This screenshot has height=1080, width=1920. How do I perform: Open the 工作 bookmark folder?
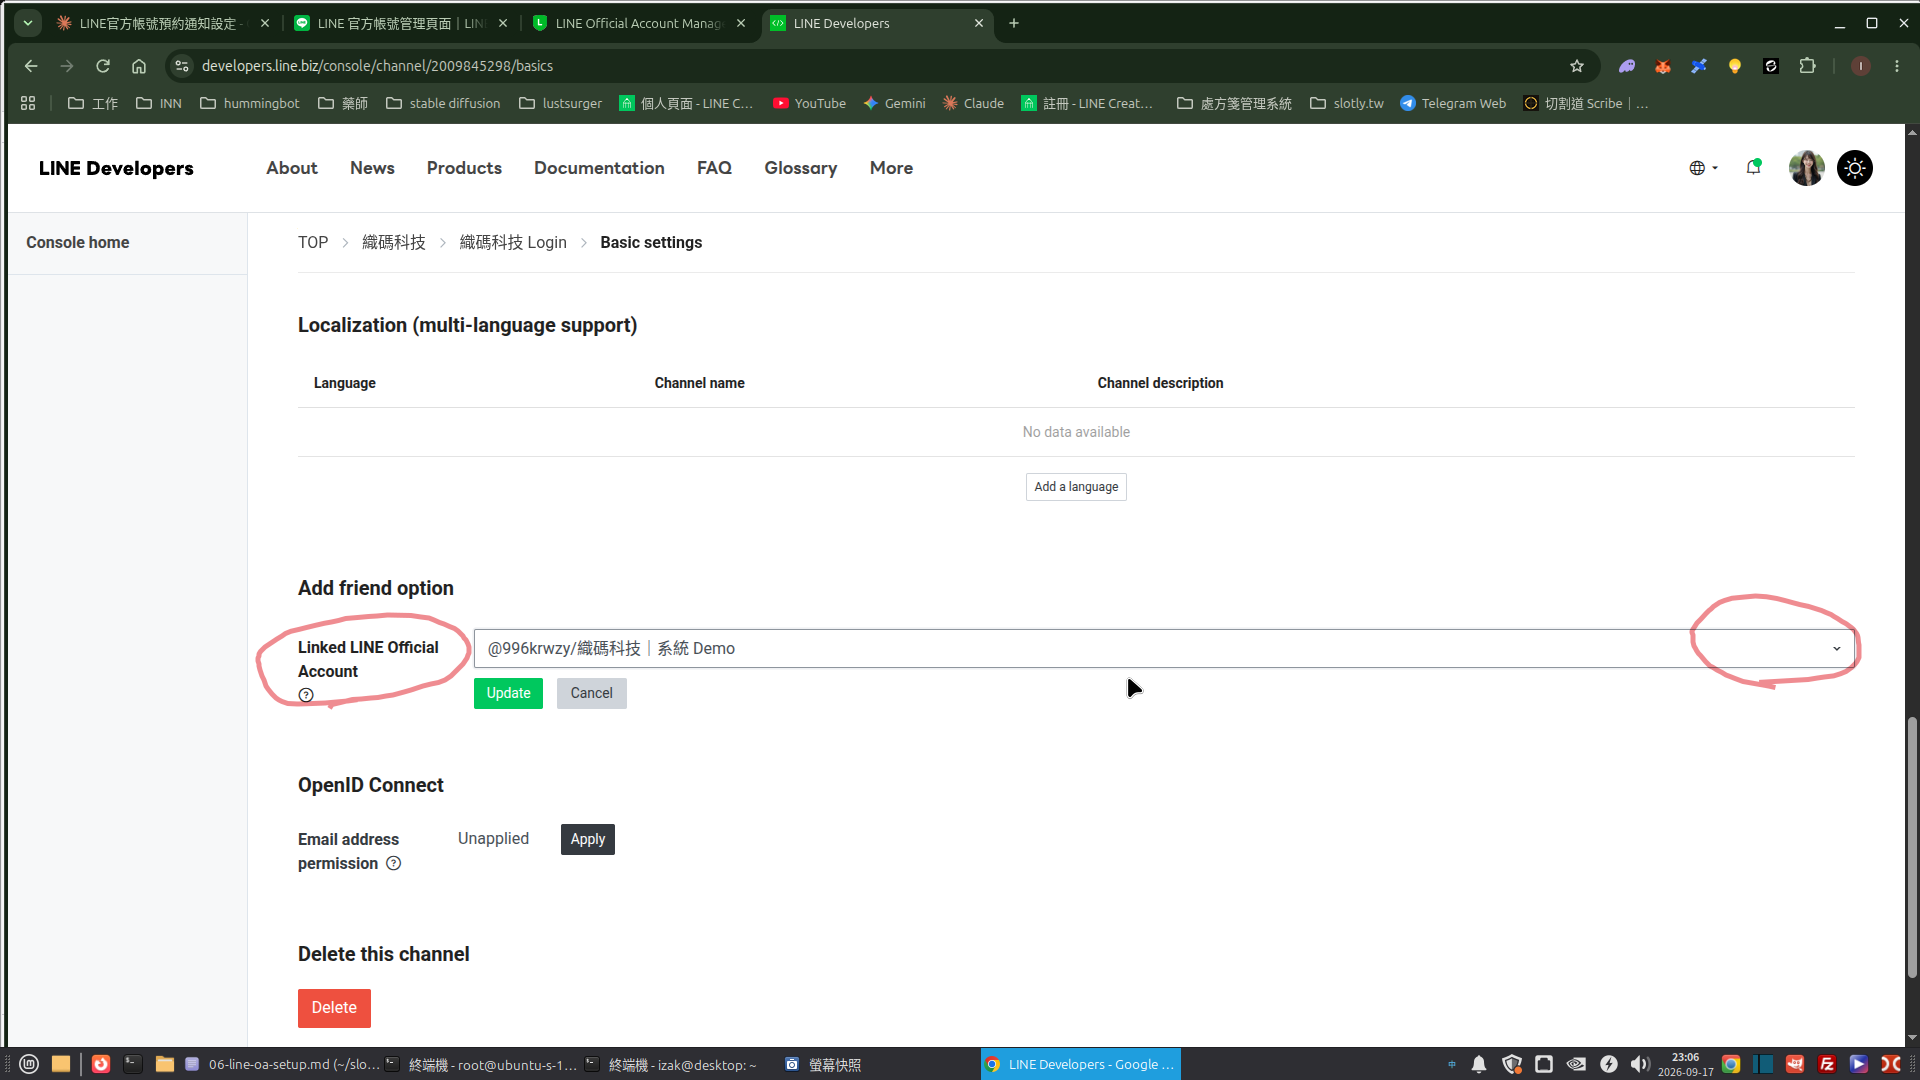[x=92, y=103]
